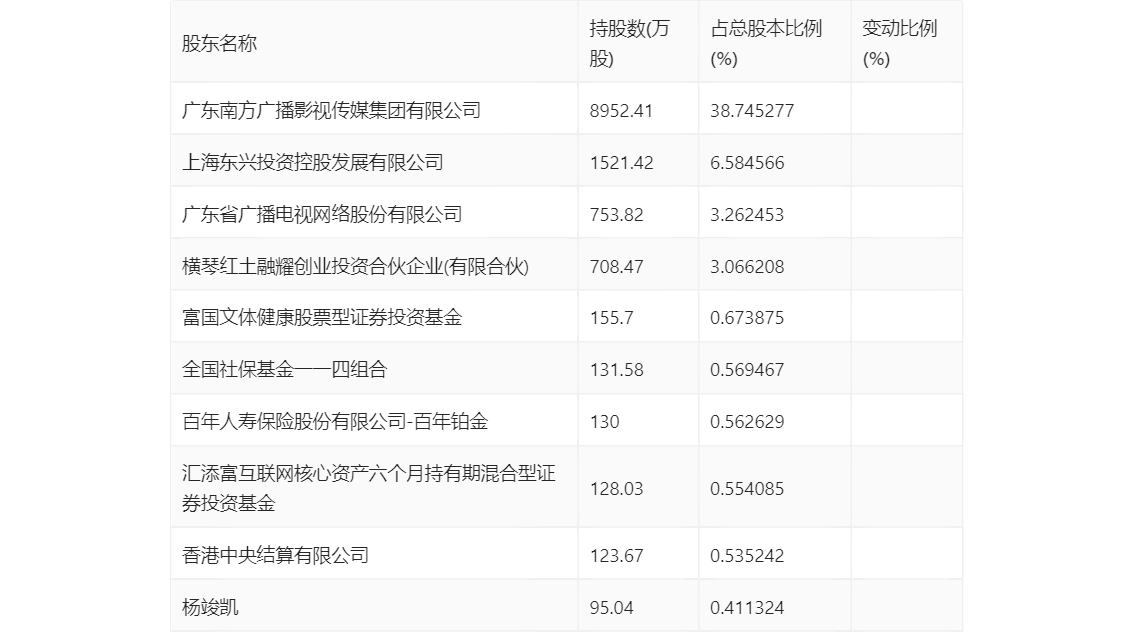Click percentage 0.569467
1134x632 pixels.
747,370
